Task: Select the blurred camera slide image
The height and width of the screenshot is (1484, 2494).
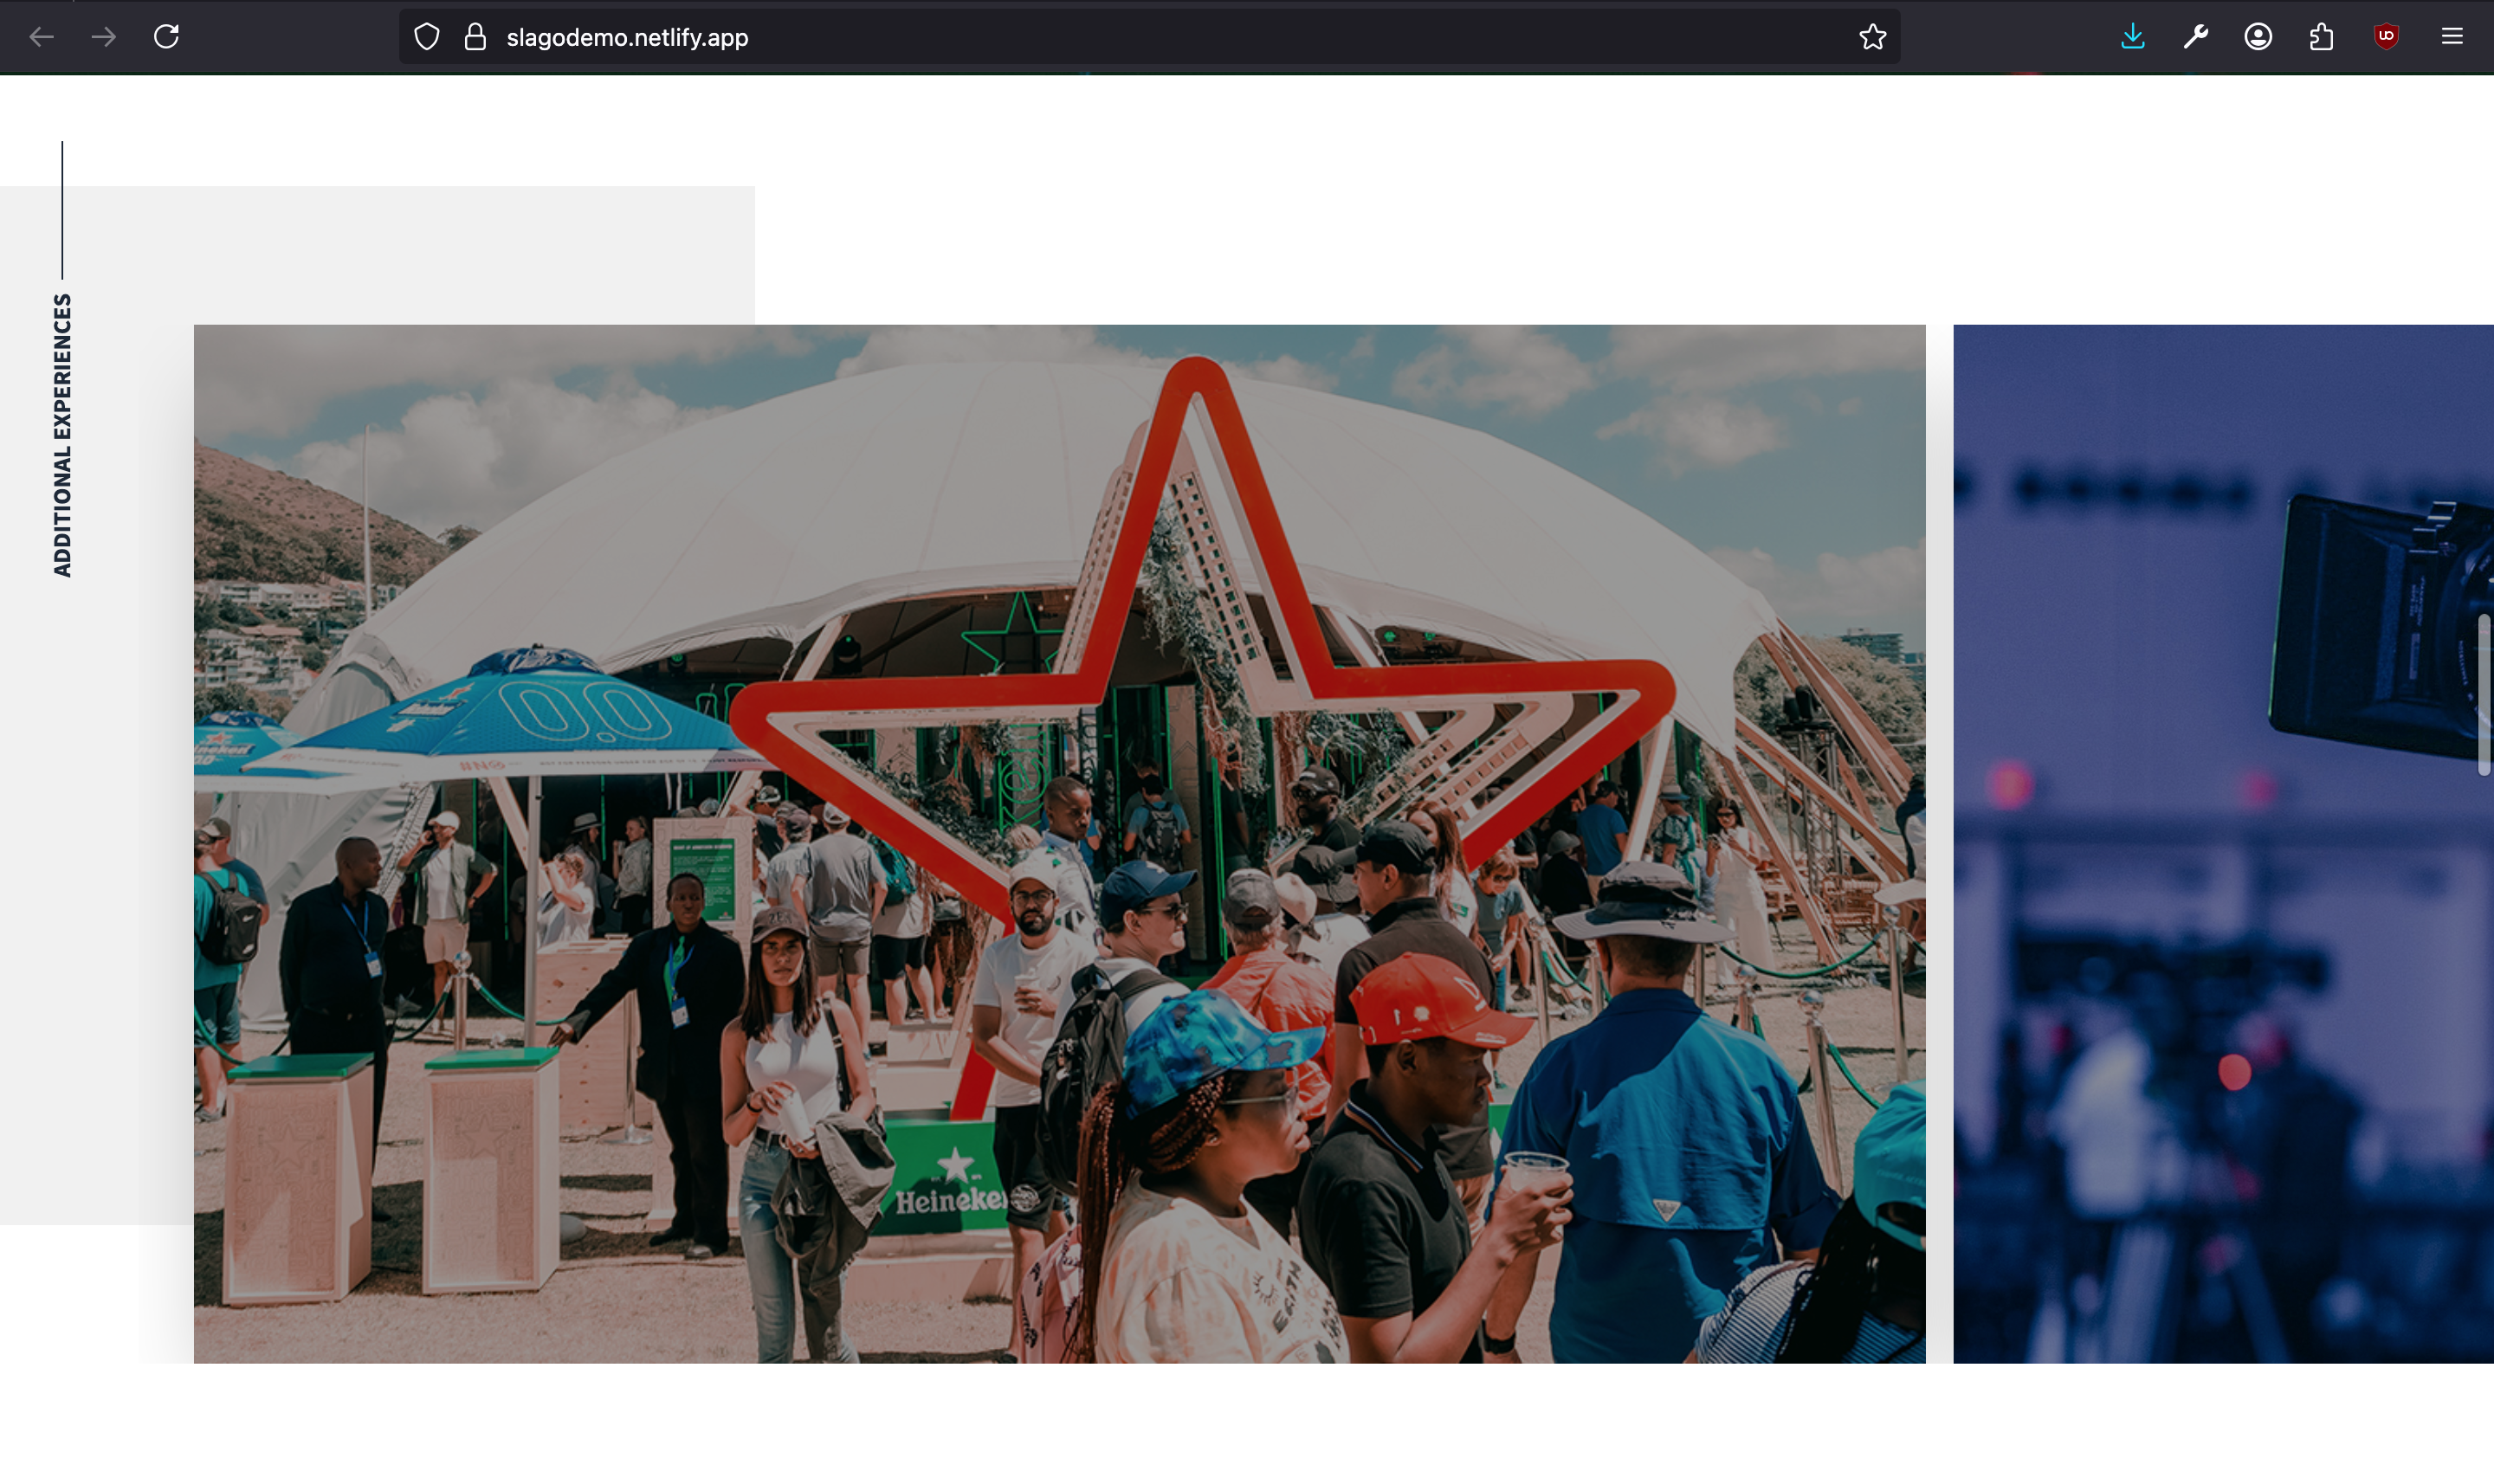Action: point(2223,843)
